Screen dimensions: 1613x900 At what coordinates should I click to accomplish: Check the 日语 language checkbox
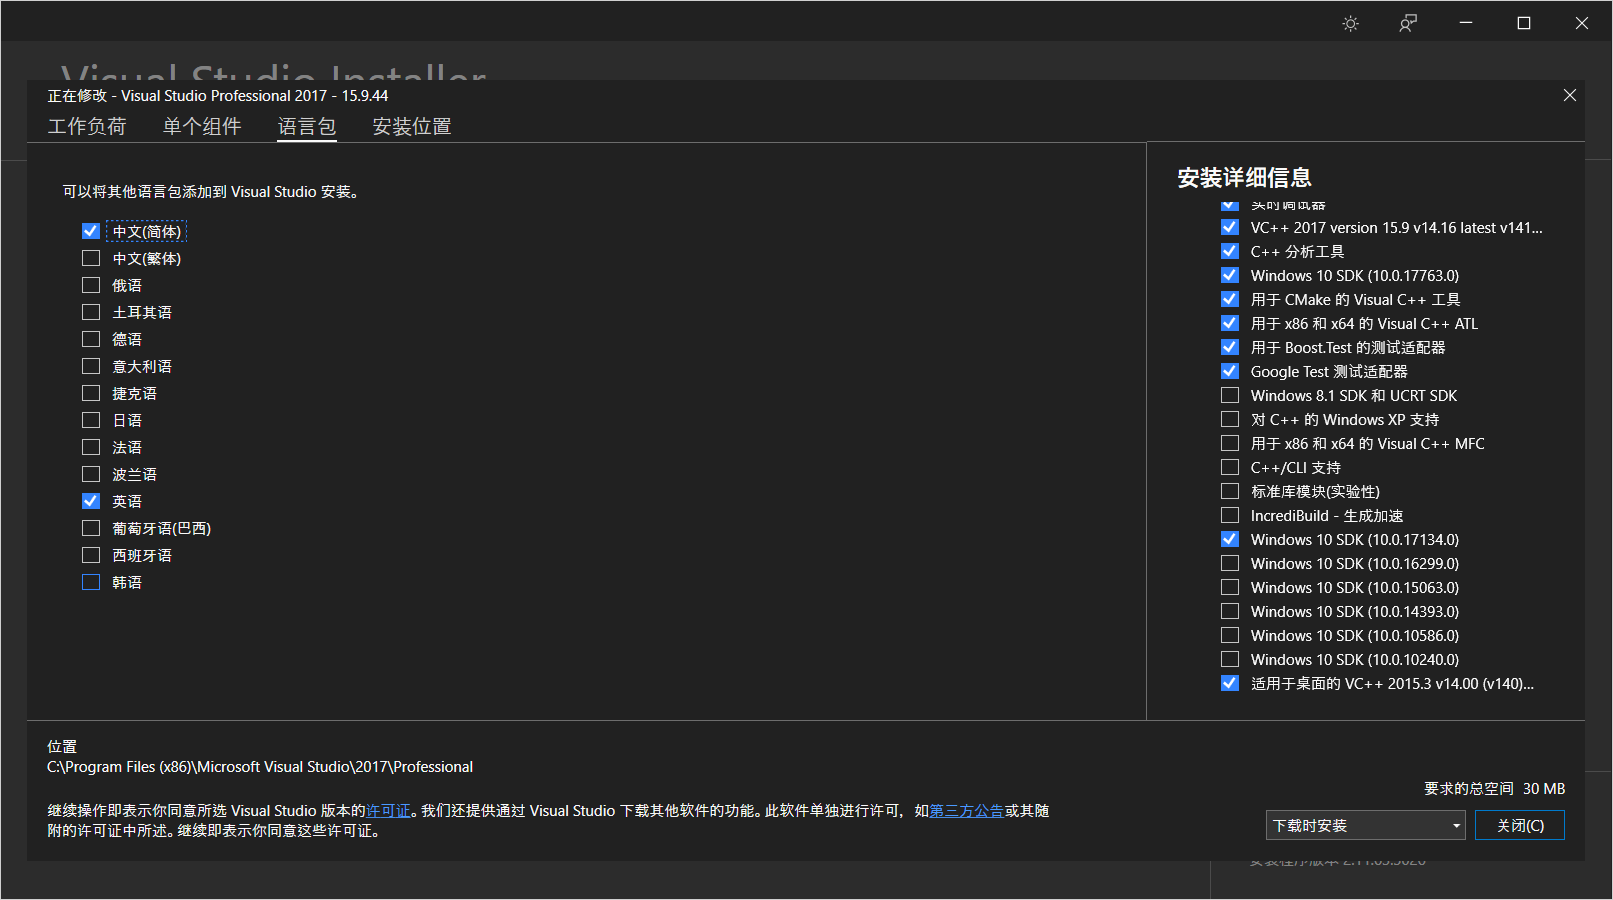(91, 420)
